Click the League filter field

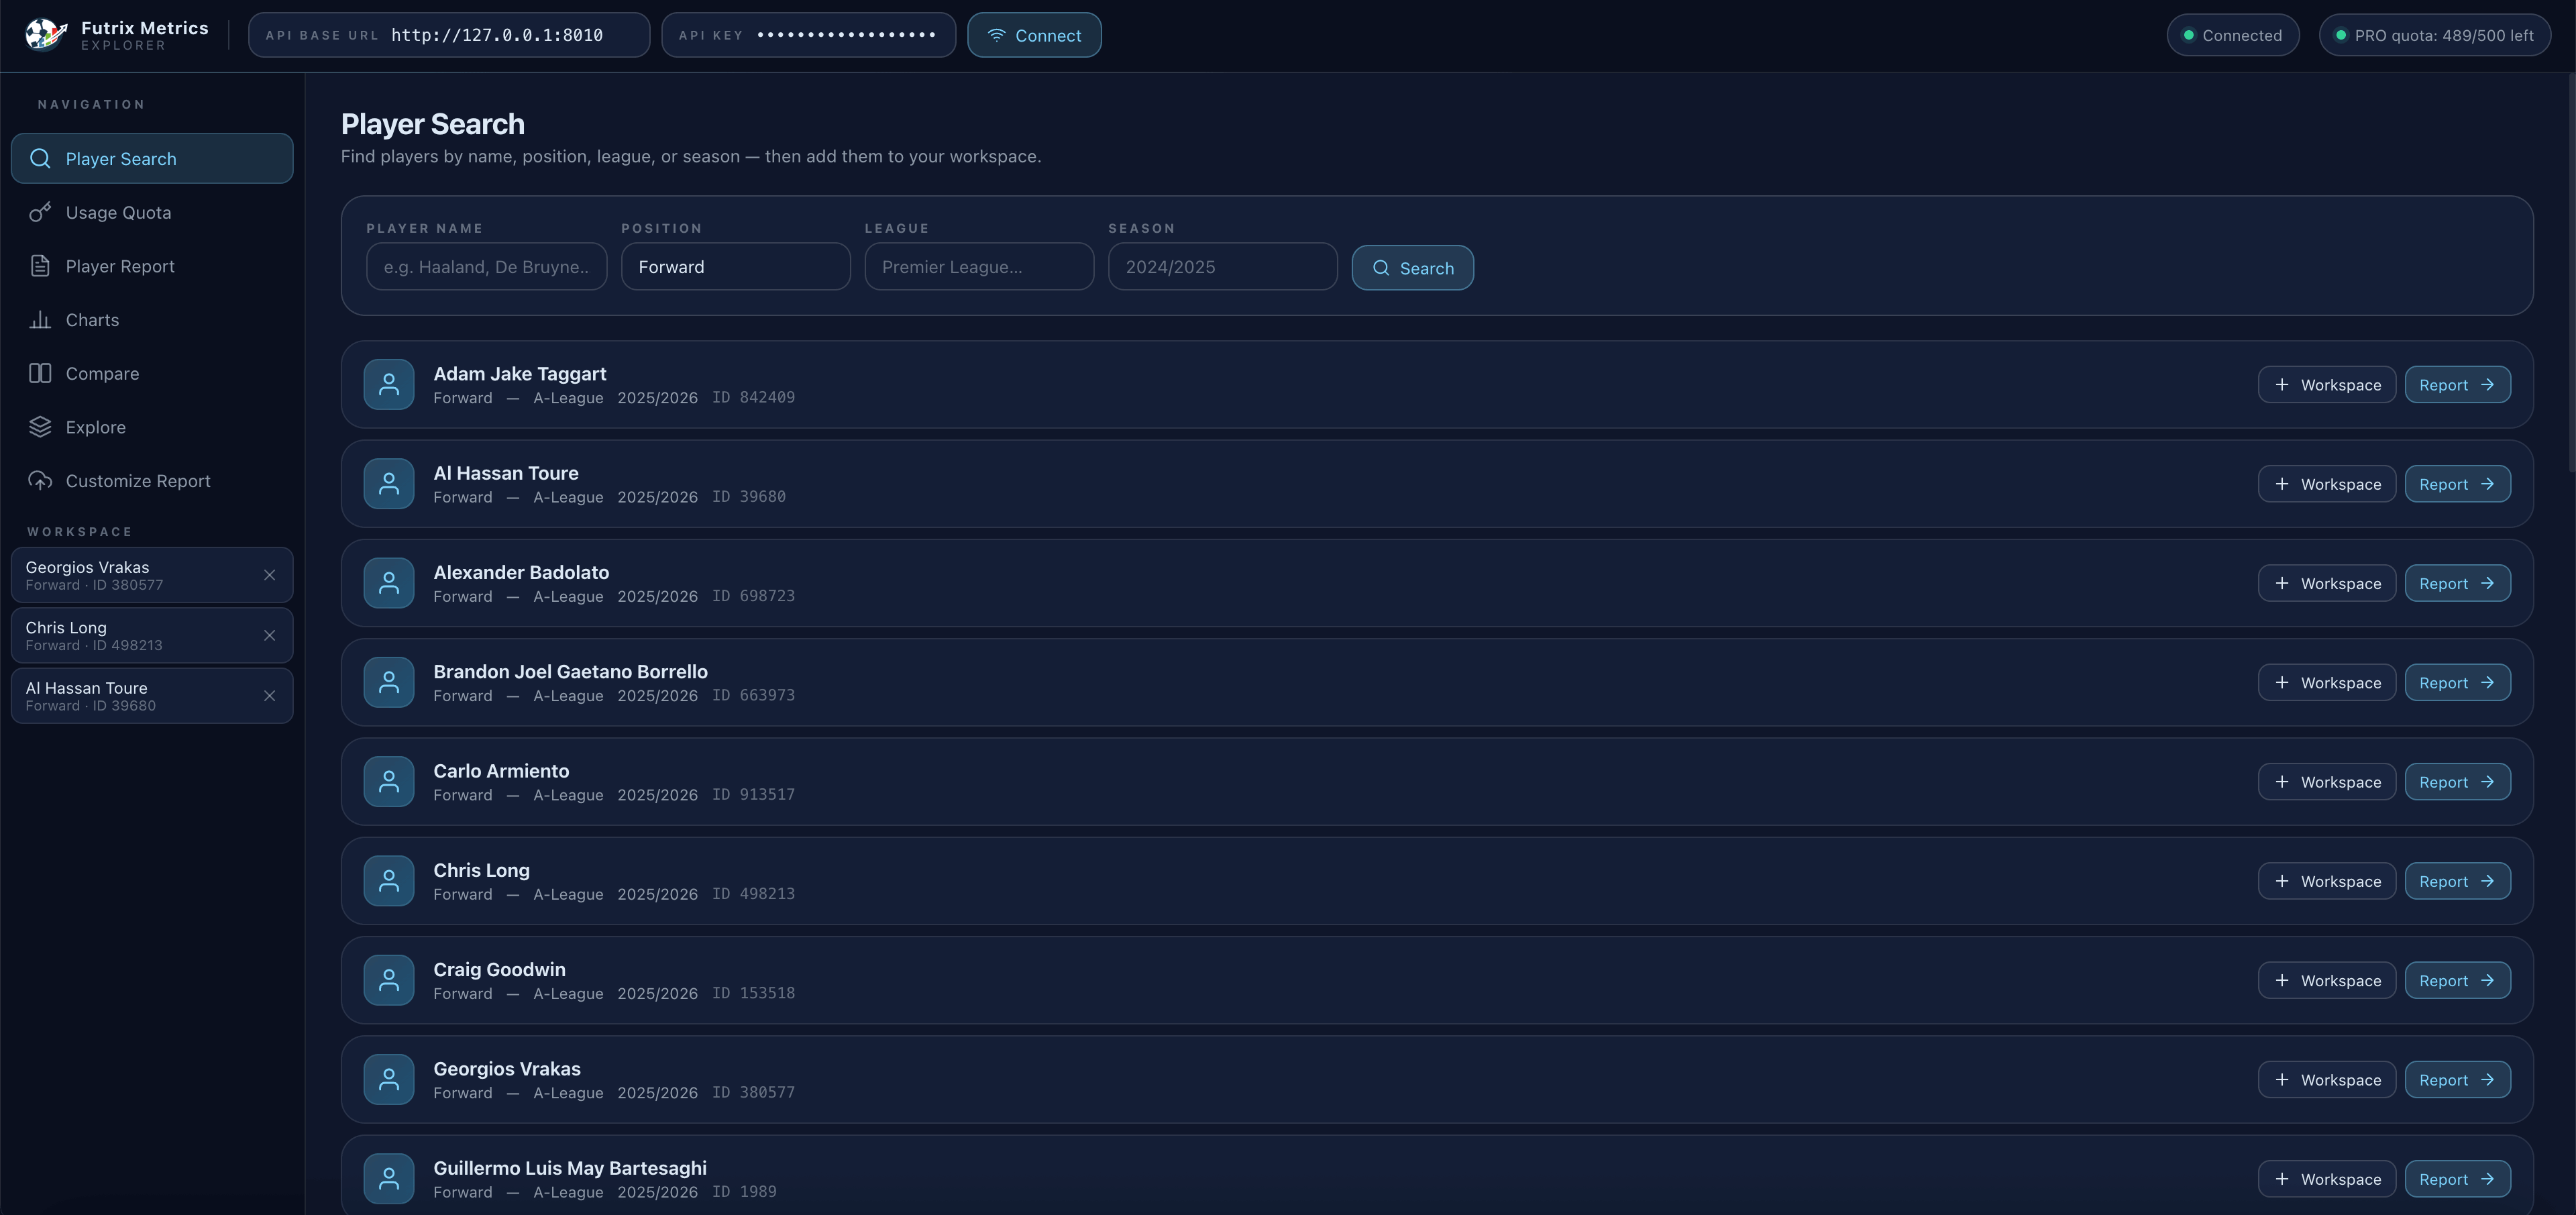tap(978, 267)
